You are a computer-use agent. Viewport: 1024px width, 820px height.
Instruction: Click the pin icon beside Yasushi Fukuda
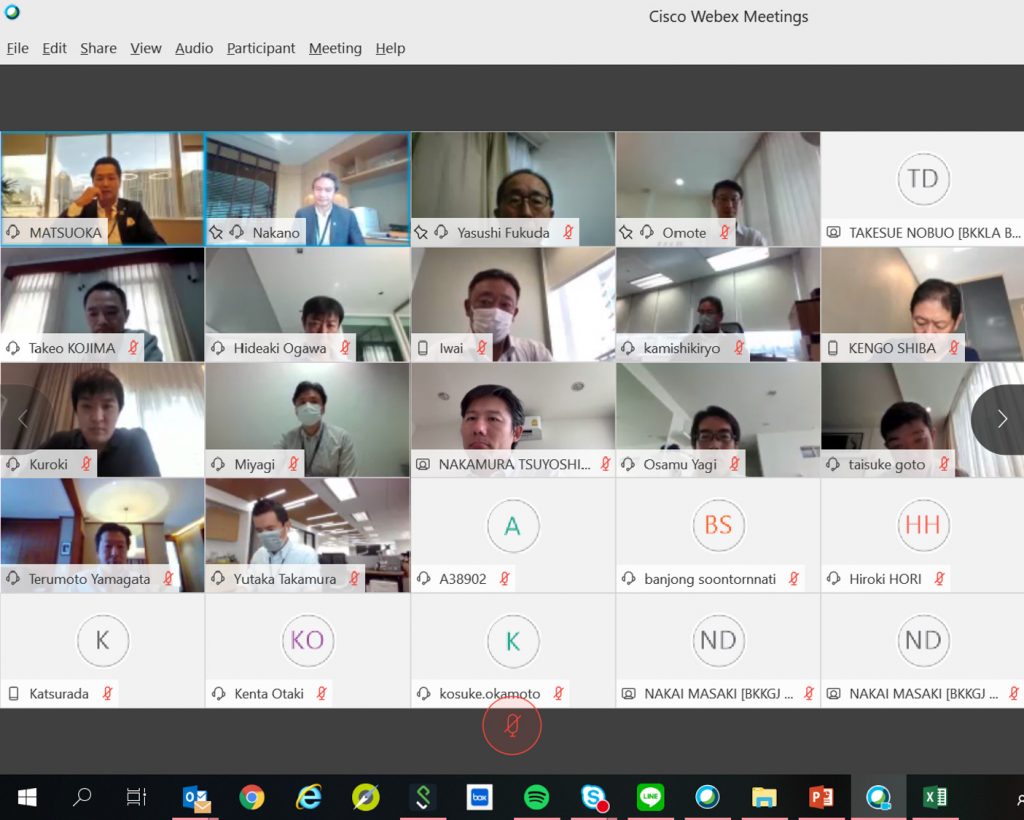pos(421,232)
